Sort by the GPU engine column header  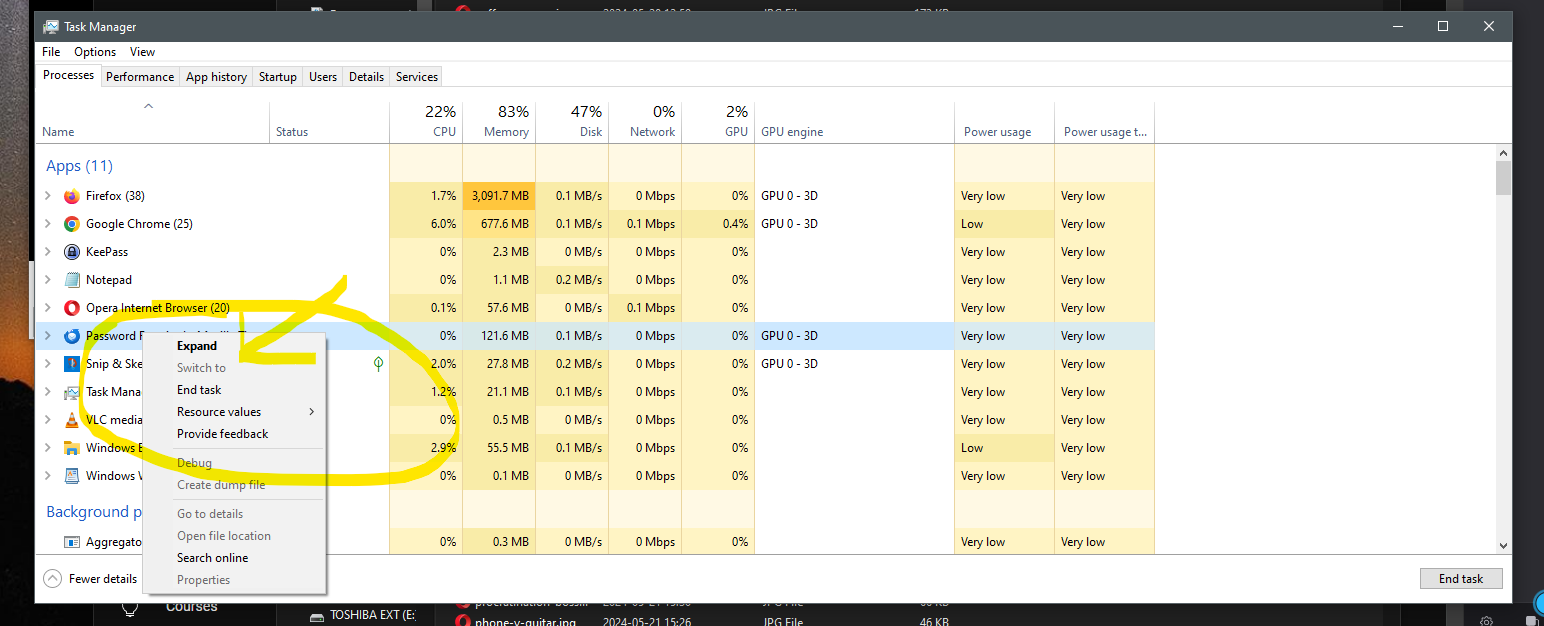(854, 121)
